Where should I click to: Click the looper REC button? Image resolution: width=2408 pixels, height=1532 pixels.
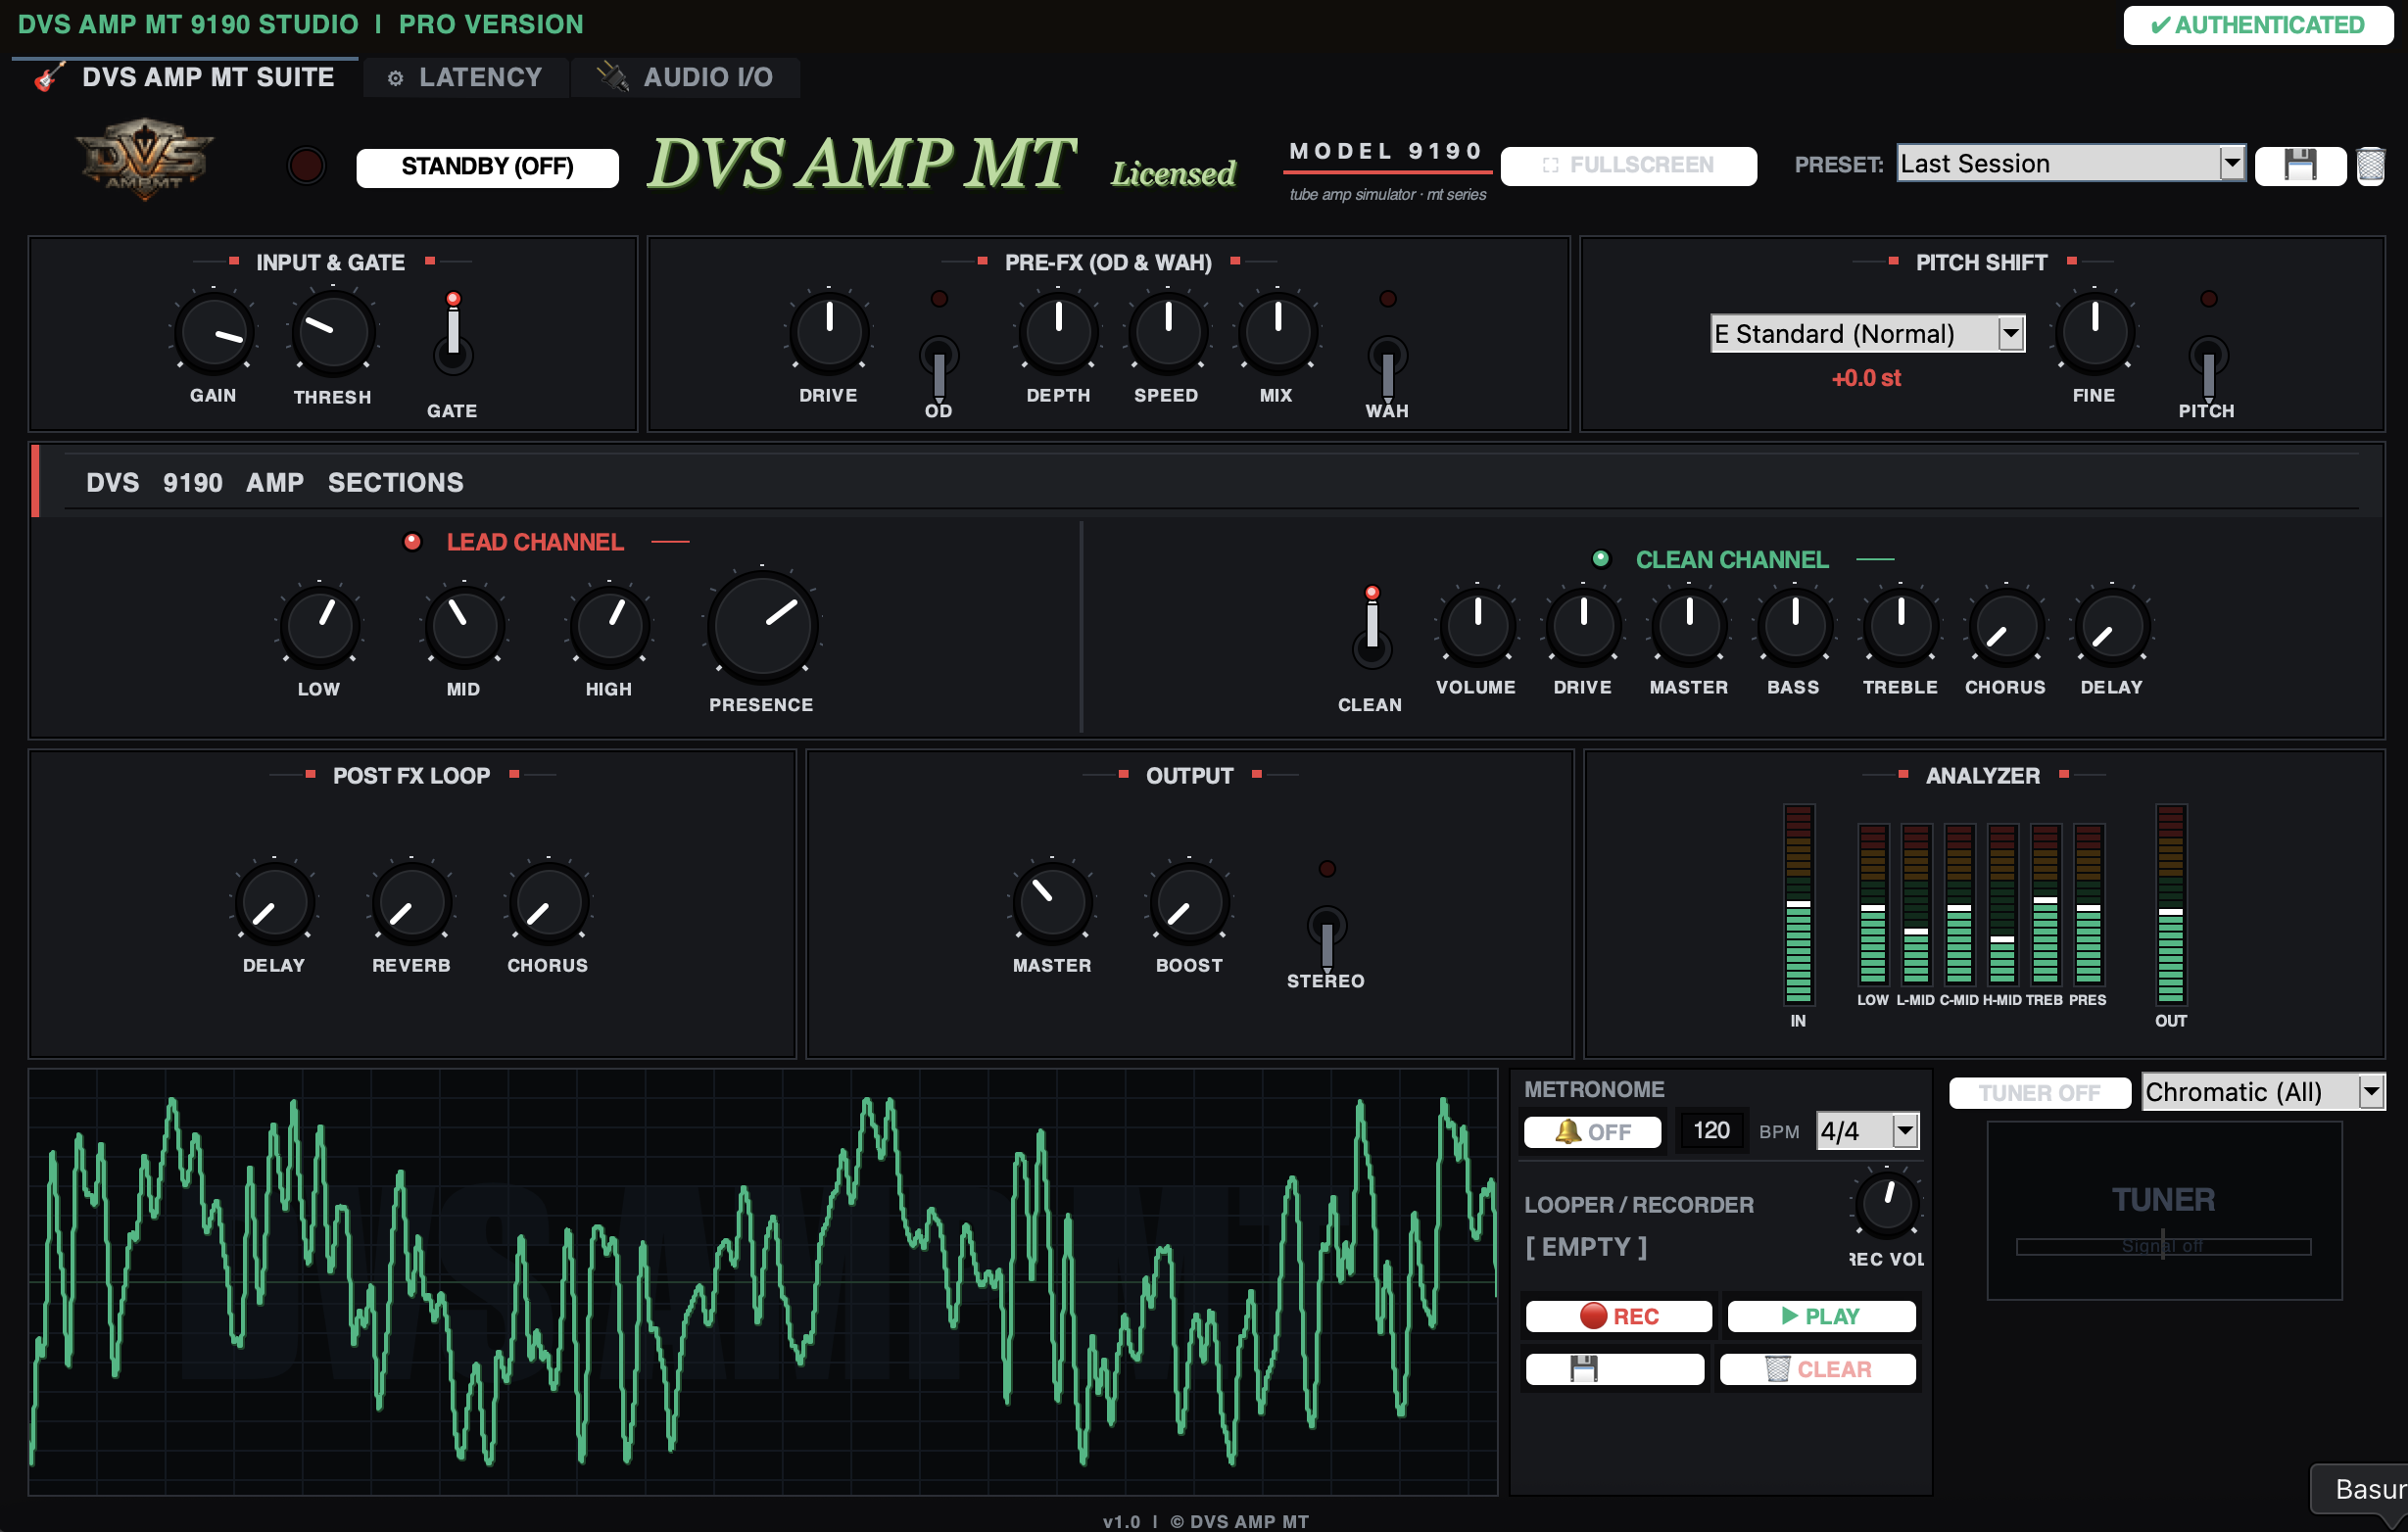point(1618,1316)
